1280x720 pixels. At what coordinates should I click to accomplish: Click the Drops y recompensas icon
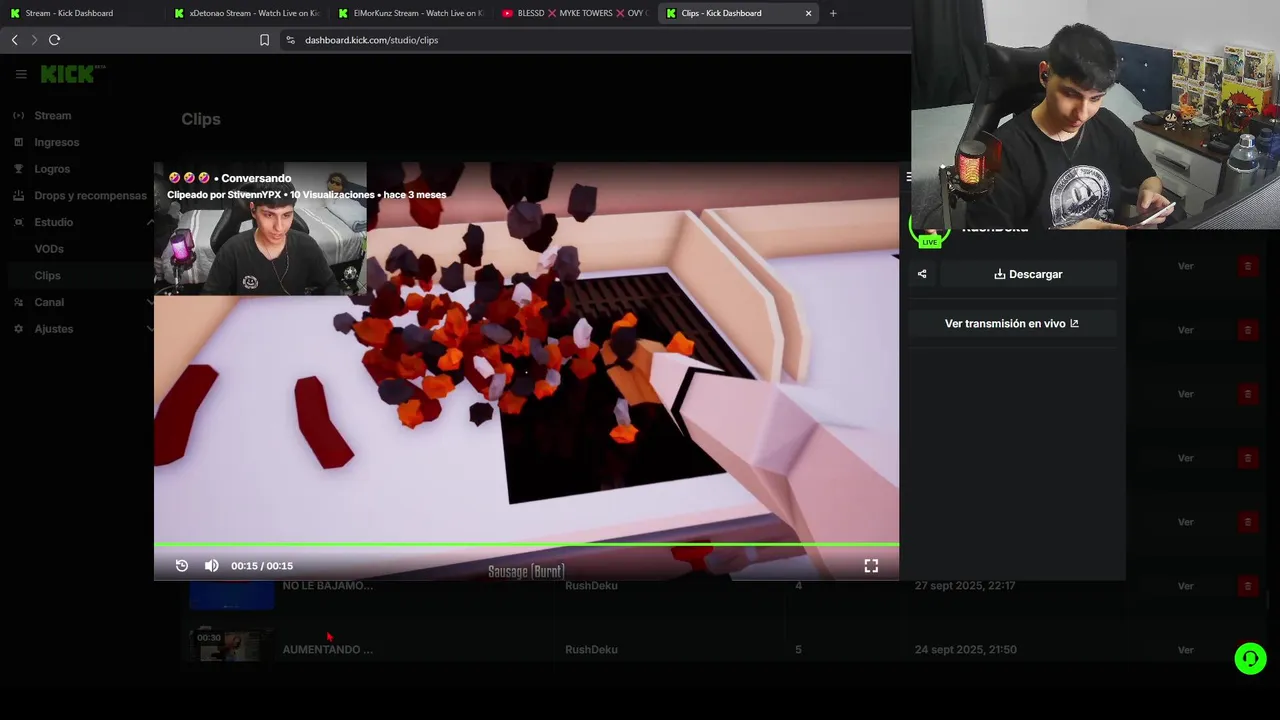[18, 196]
